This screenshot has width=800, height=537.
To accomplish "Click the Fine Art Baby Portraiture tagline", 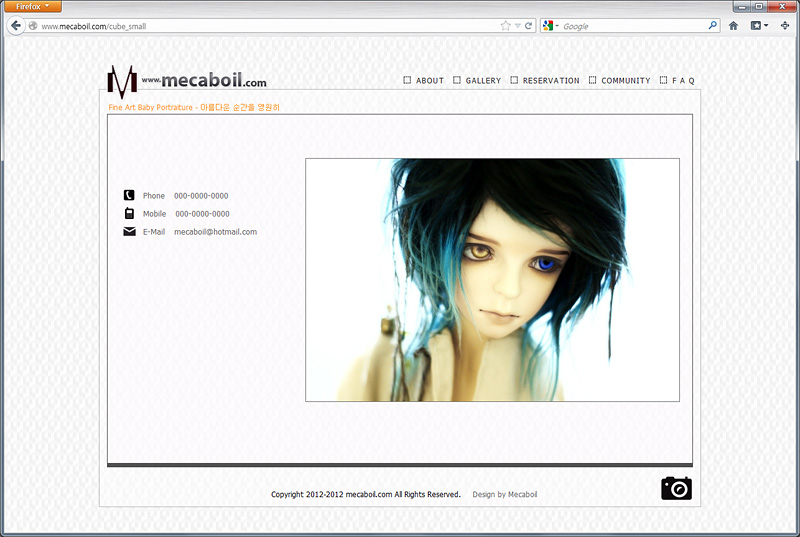I will pyautogui.click(x=194, y=107).
